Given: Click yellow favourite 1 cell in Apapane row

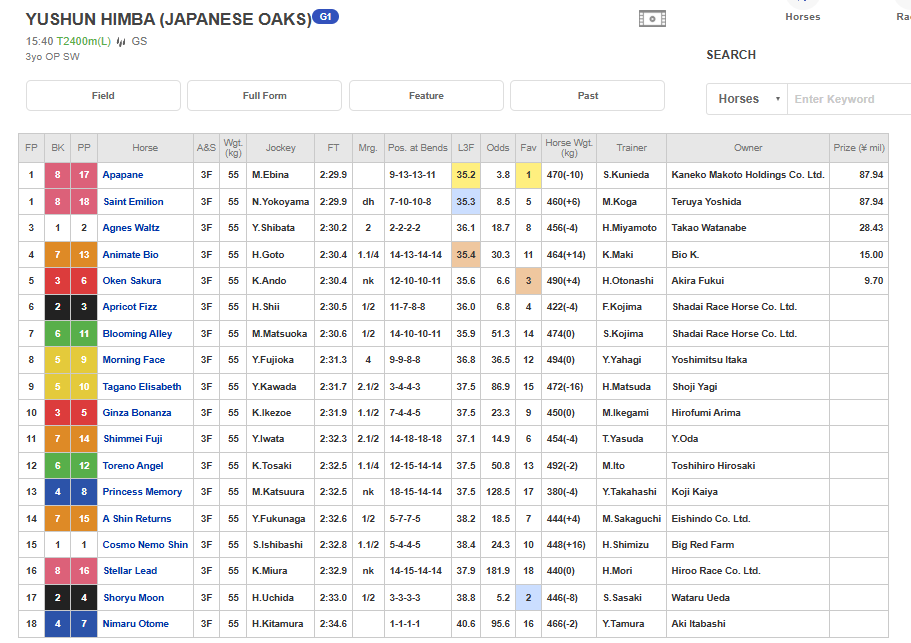Looking at the screenshot, I should pyautogui.click(x=528, y=175).
